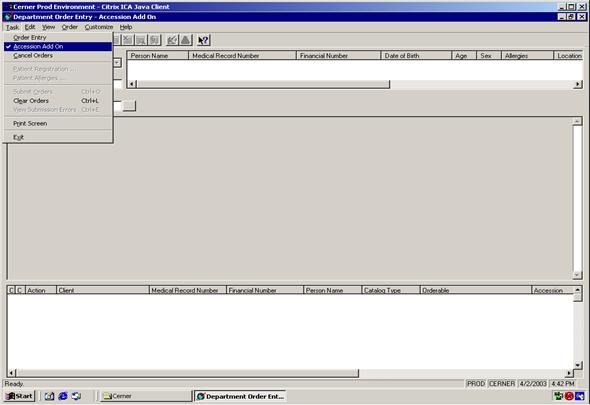Click the lower grid Medical Record Number header
The width and height of the screenshot is (590, 405).
pos(188,290)
